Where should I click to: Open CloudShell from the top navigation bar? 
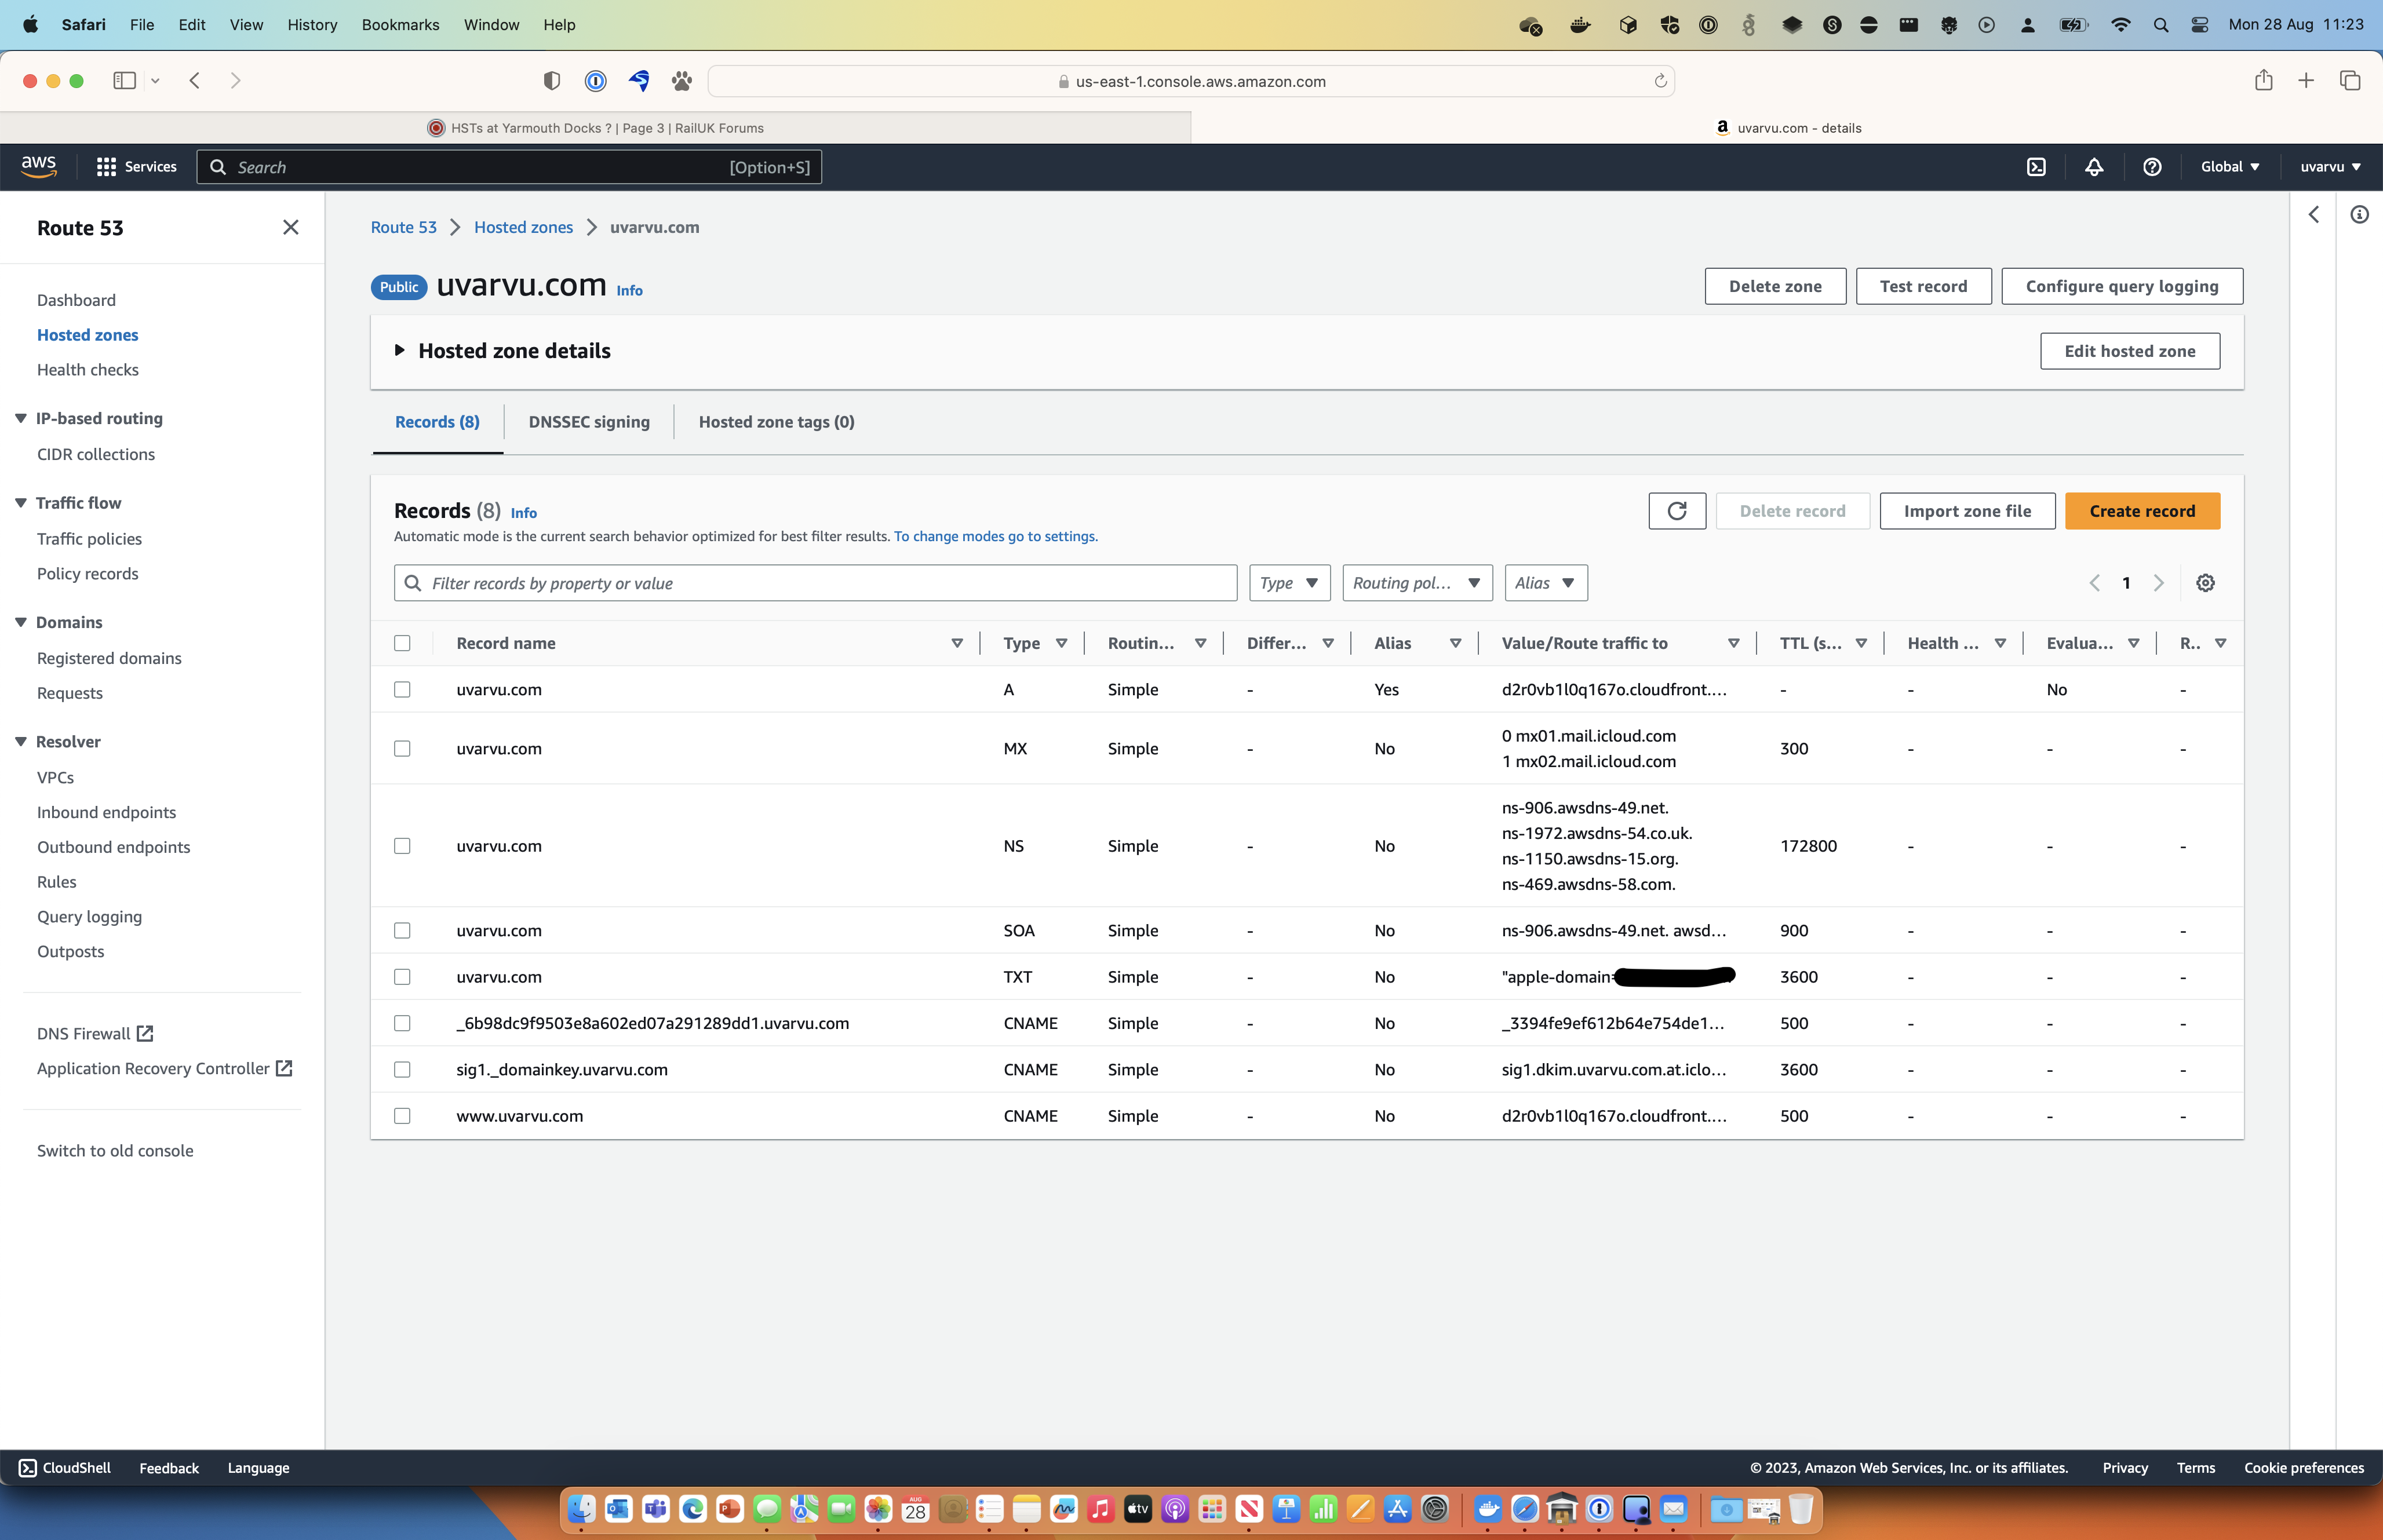pyautogui.click(x=2036, y=166)
